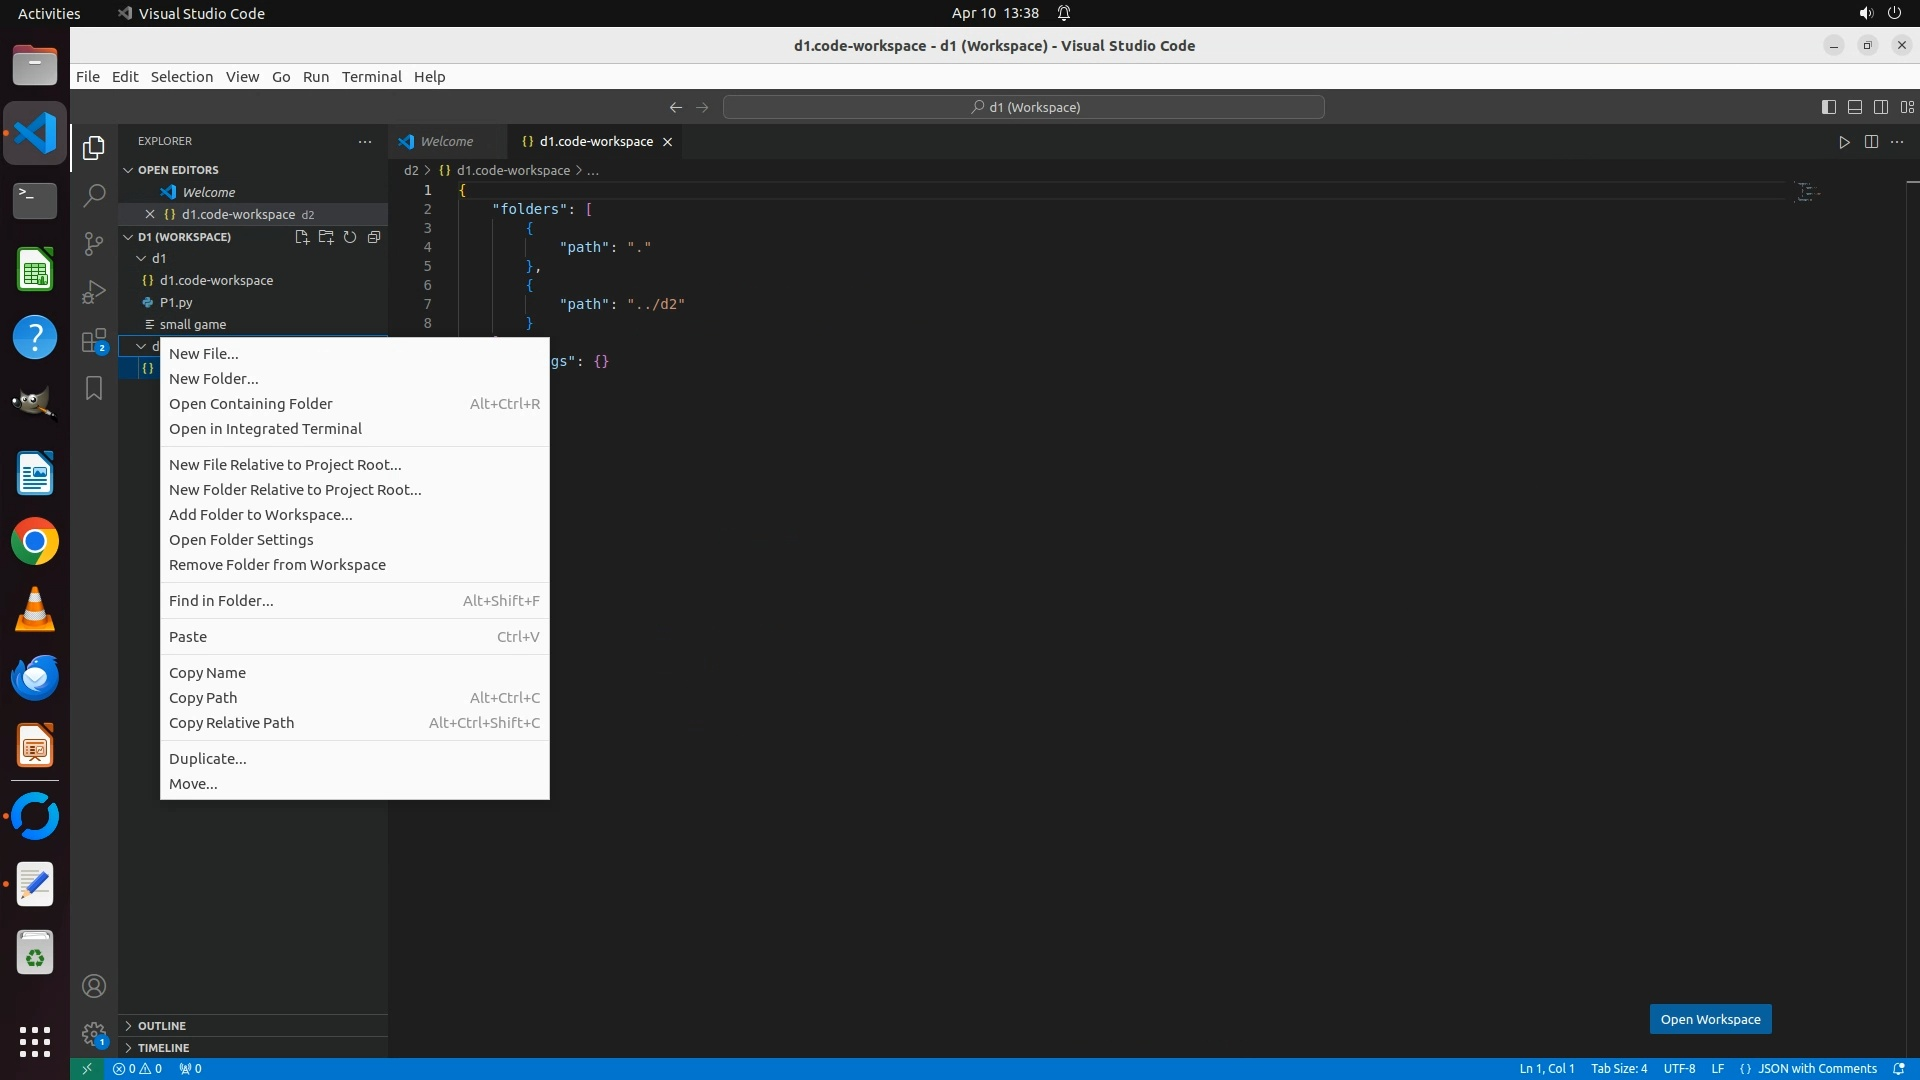This screenshot has height=1080, width=1920.
Task: Select Remove Folder from Workspace menu entry
Action: click(x=277, y=565)
